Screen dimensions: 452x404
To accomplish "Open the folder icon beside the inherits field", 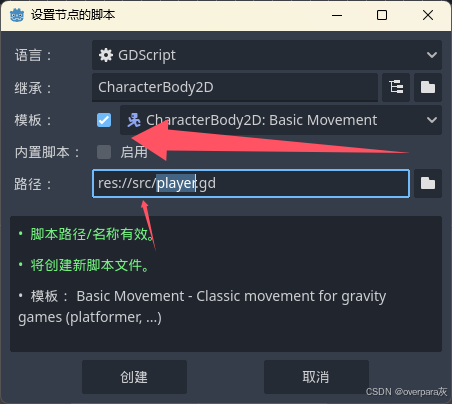I will [x=428, y=87].
